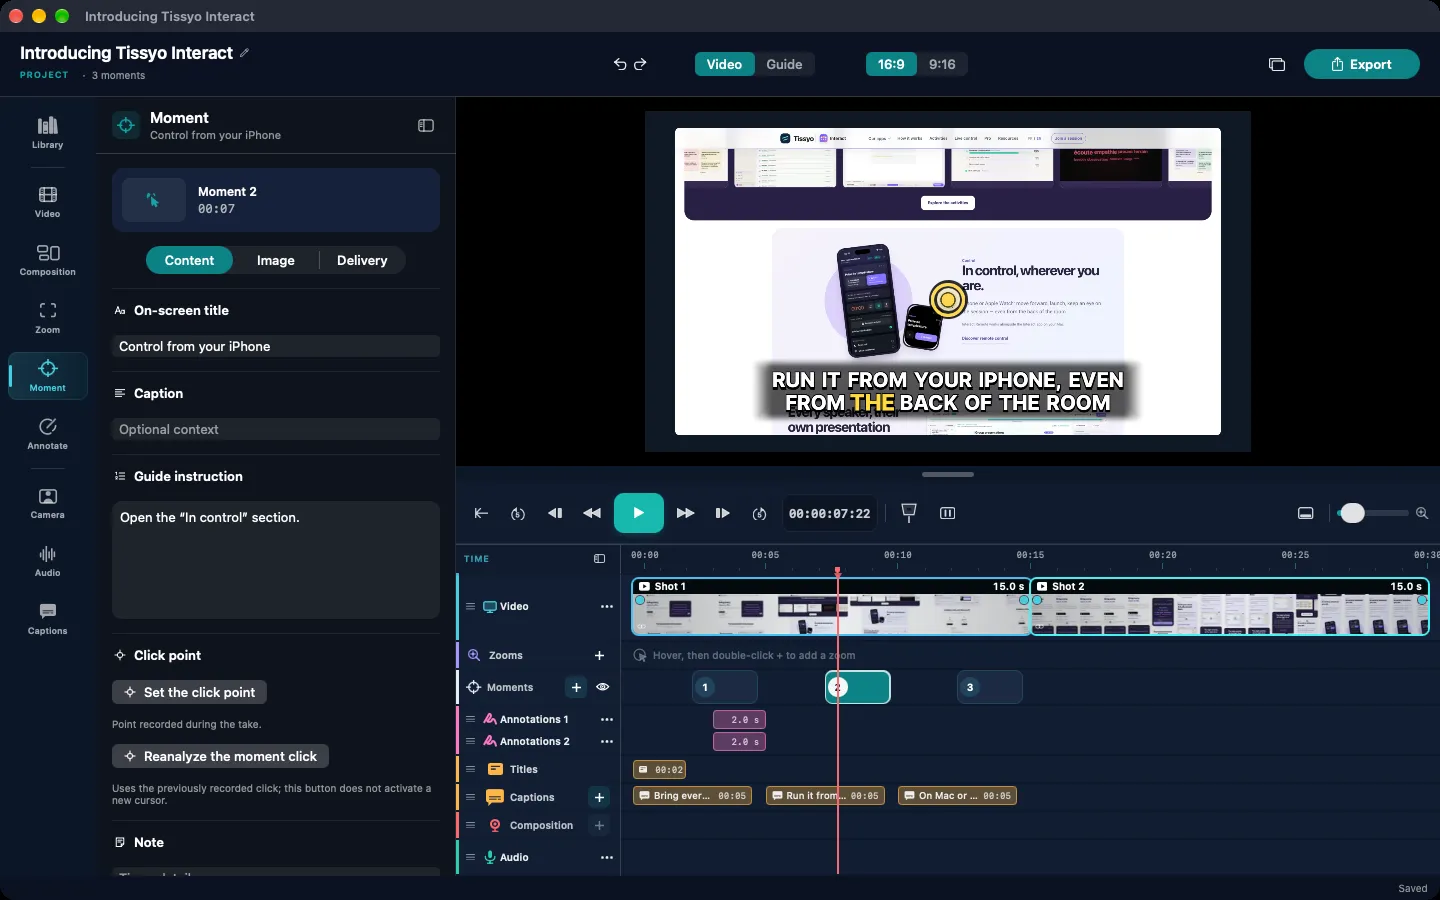Image resolution: width=1440 pixels, height=900 pixels.
Task: Select the Image tab
Action: (276, 260)
